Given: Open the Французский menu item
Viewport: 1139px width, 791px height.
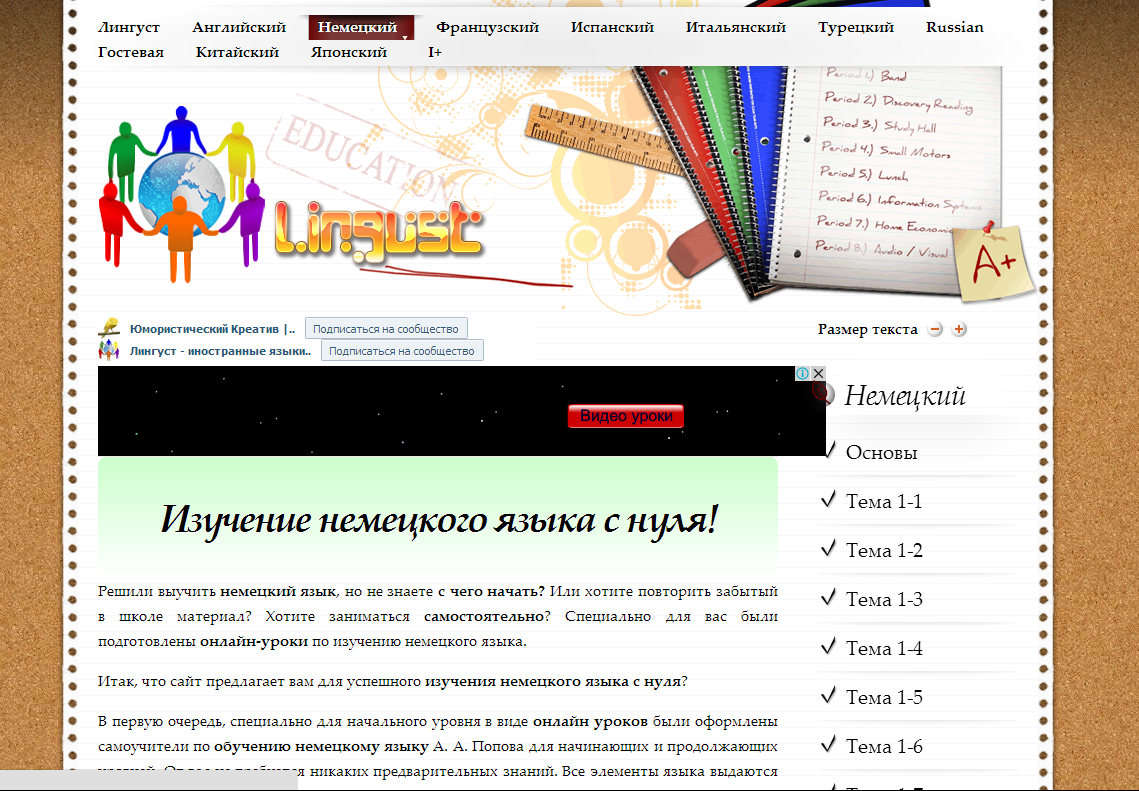Looking at the screenshot, I should tap(487, 28).
